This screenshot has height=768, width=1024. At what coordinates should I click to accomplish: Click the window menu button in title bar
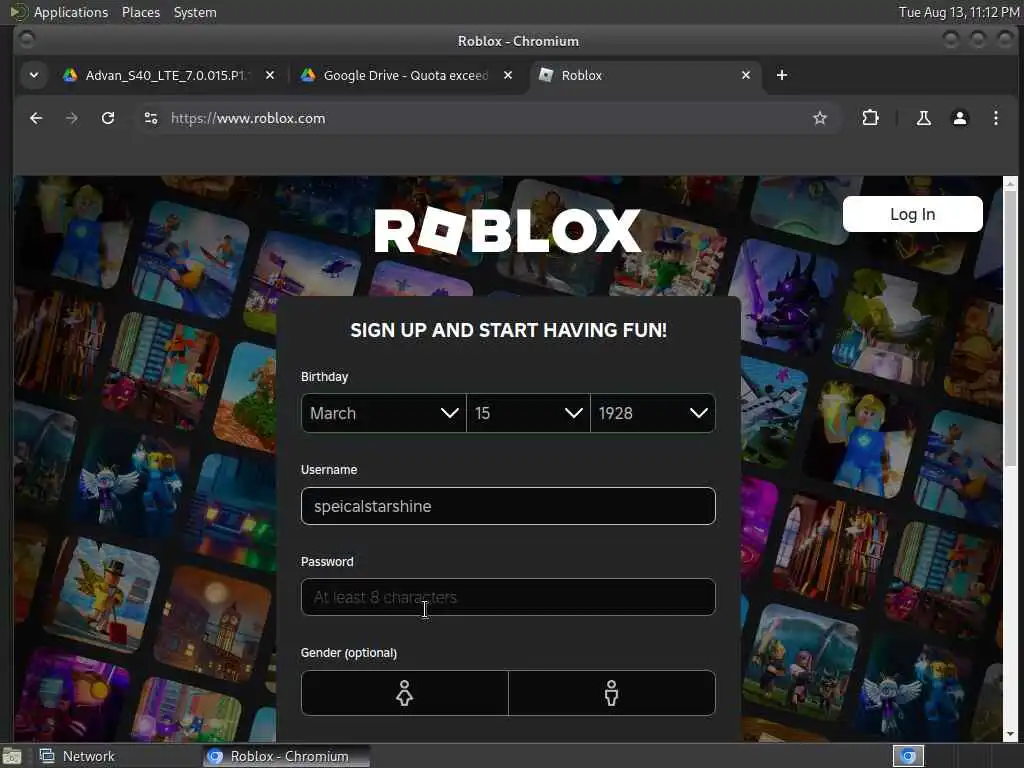click(27, 40)
